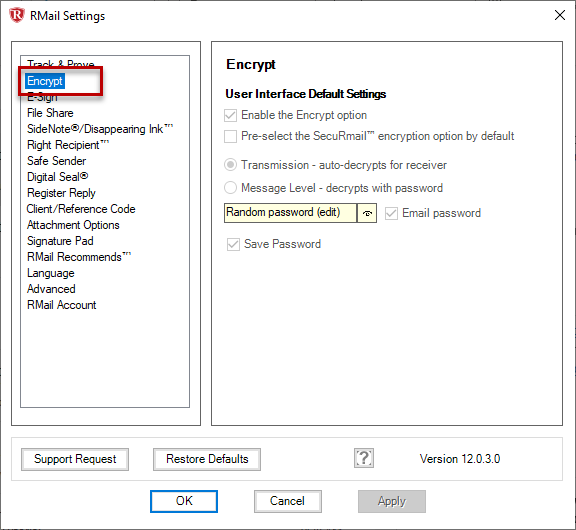Toggle the Save Password checkbox
Image resolution: width=576 pixels, height=530 pixels.
coord(233,244)
